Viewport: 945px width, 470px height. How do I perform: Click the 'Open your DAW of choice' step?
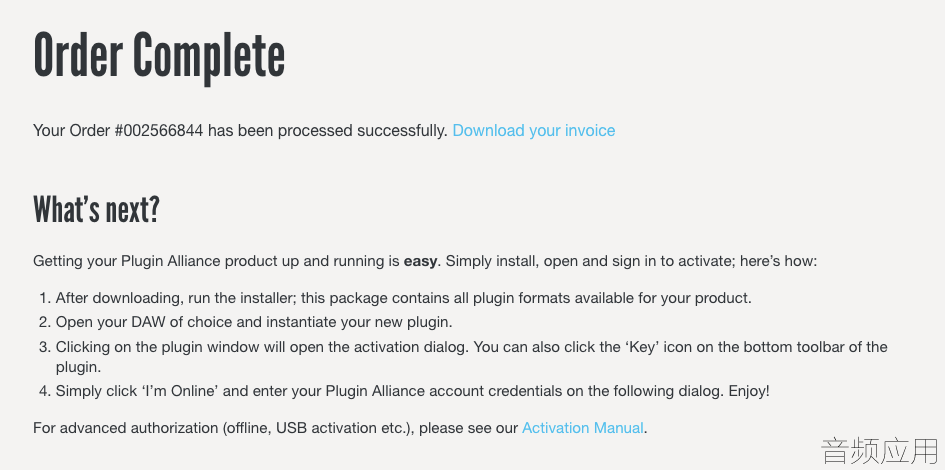(x=254, y=322)
